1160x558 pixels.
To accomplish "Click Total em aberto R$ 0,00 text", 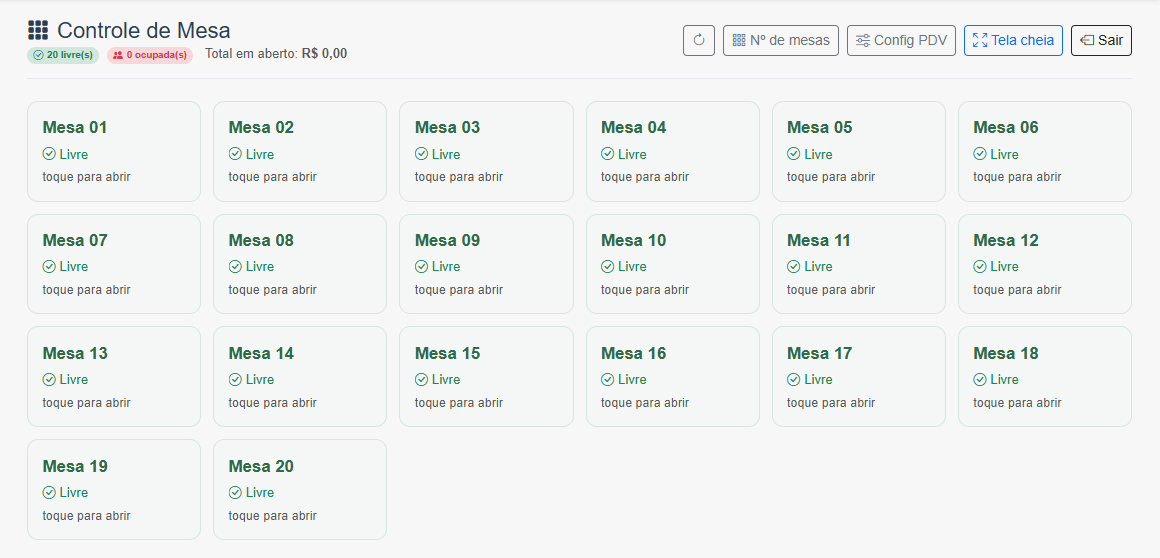I will [x=276, y=53].
